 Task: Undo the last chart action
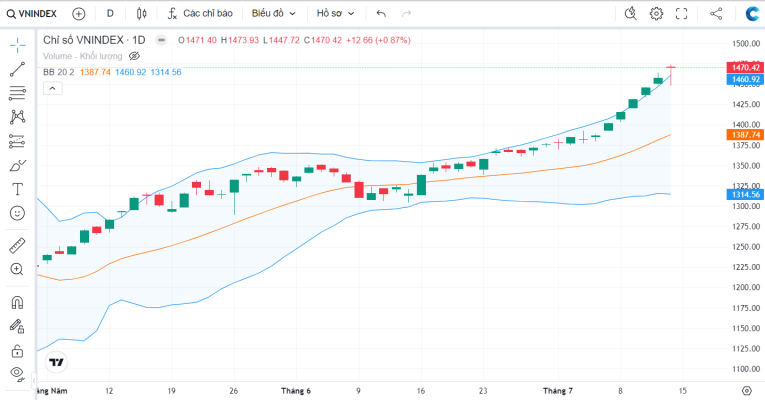(381, 14)
